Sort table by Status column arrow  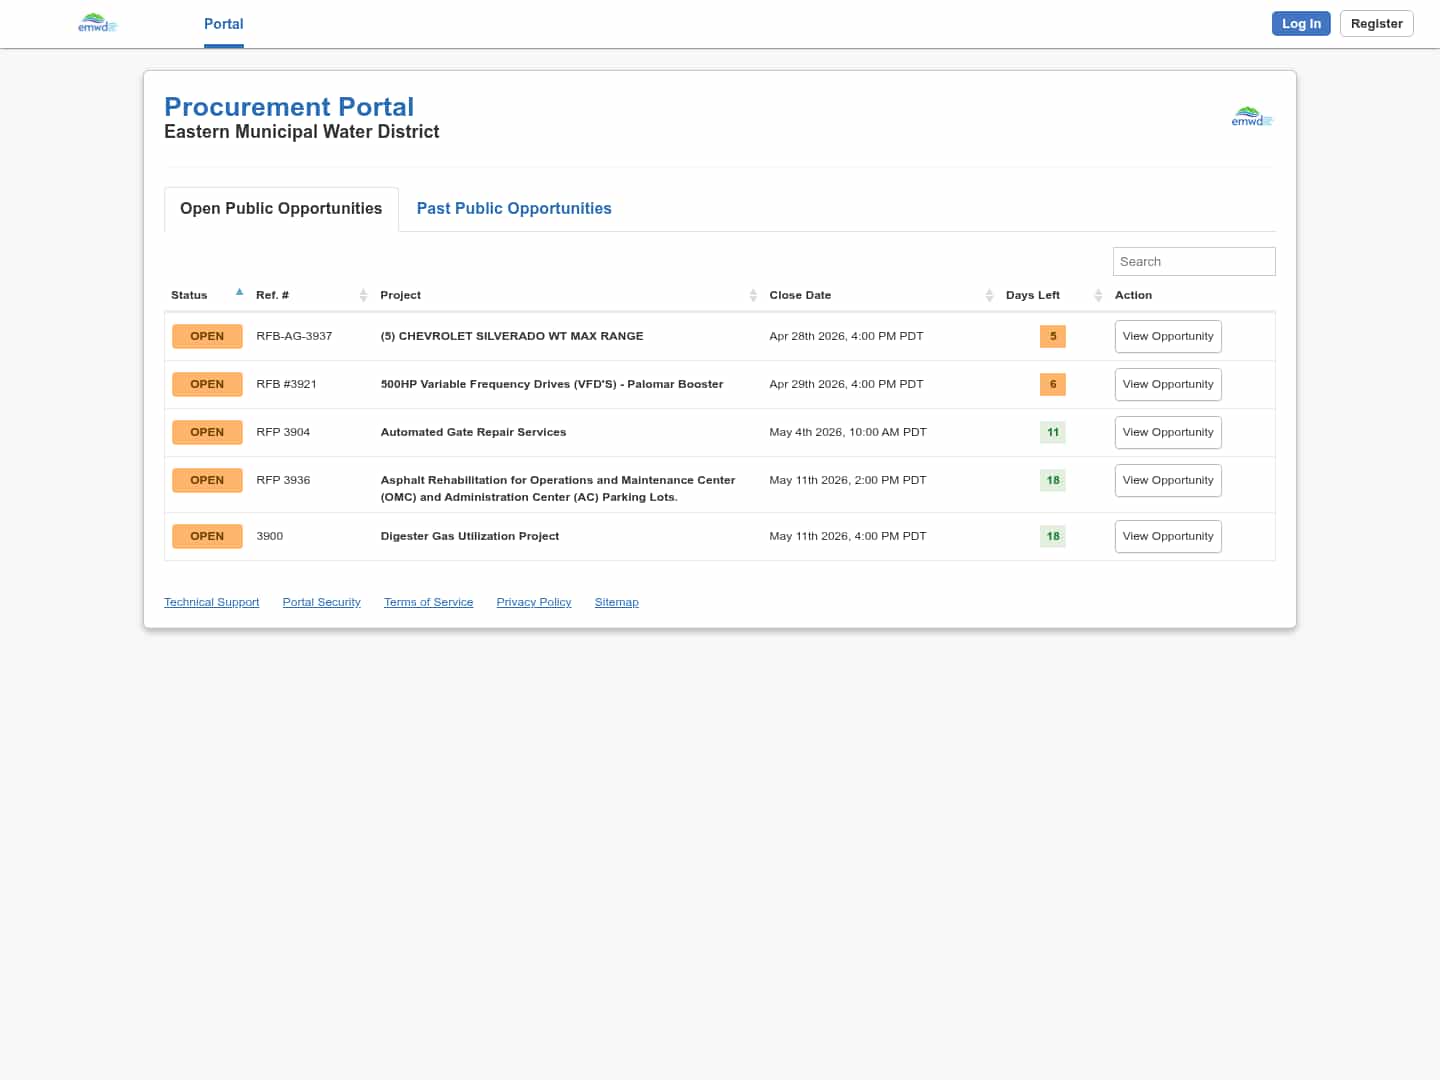pos(239,293)
